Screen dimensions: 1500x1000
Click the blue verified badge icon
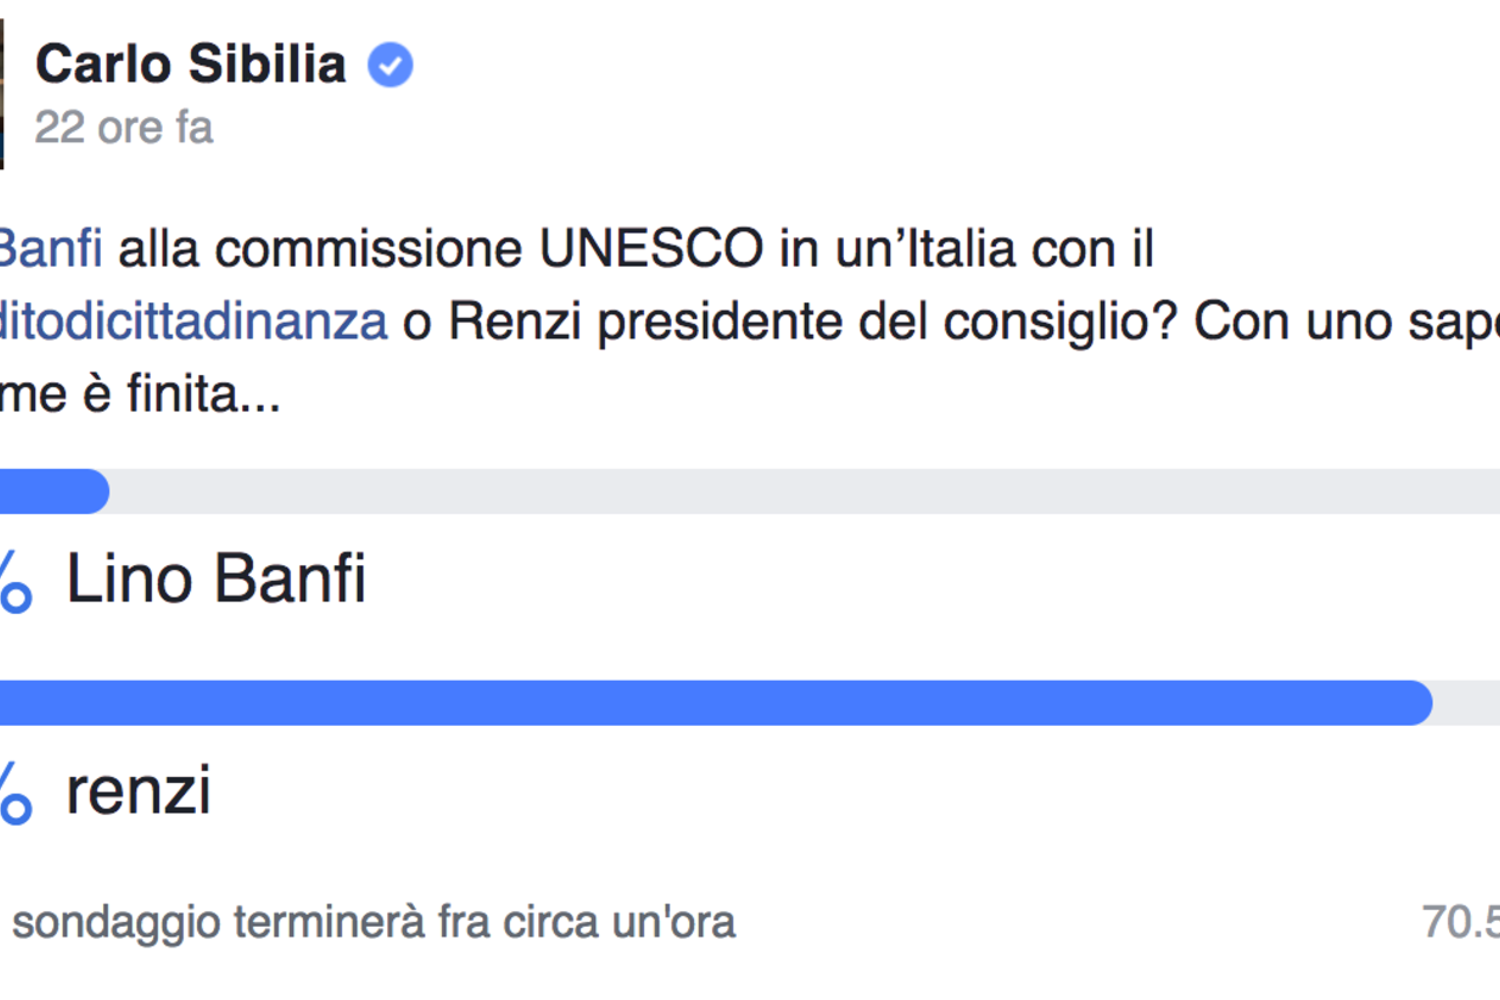(x=390, y=65)
